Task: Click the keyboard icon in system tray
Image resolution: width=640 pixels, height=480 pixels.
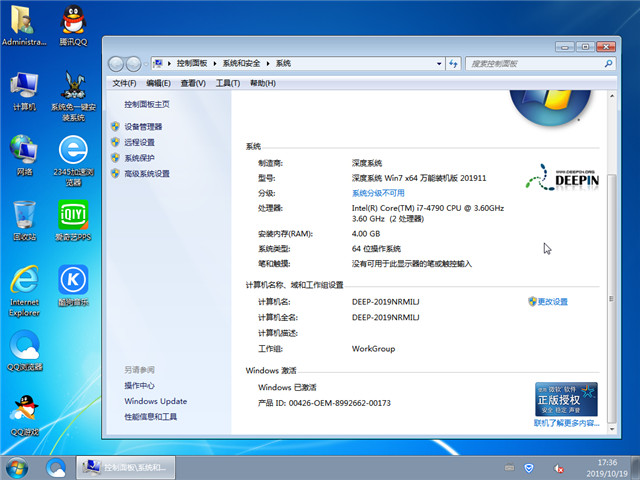Action: pos(509,467)
